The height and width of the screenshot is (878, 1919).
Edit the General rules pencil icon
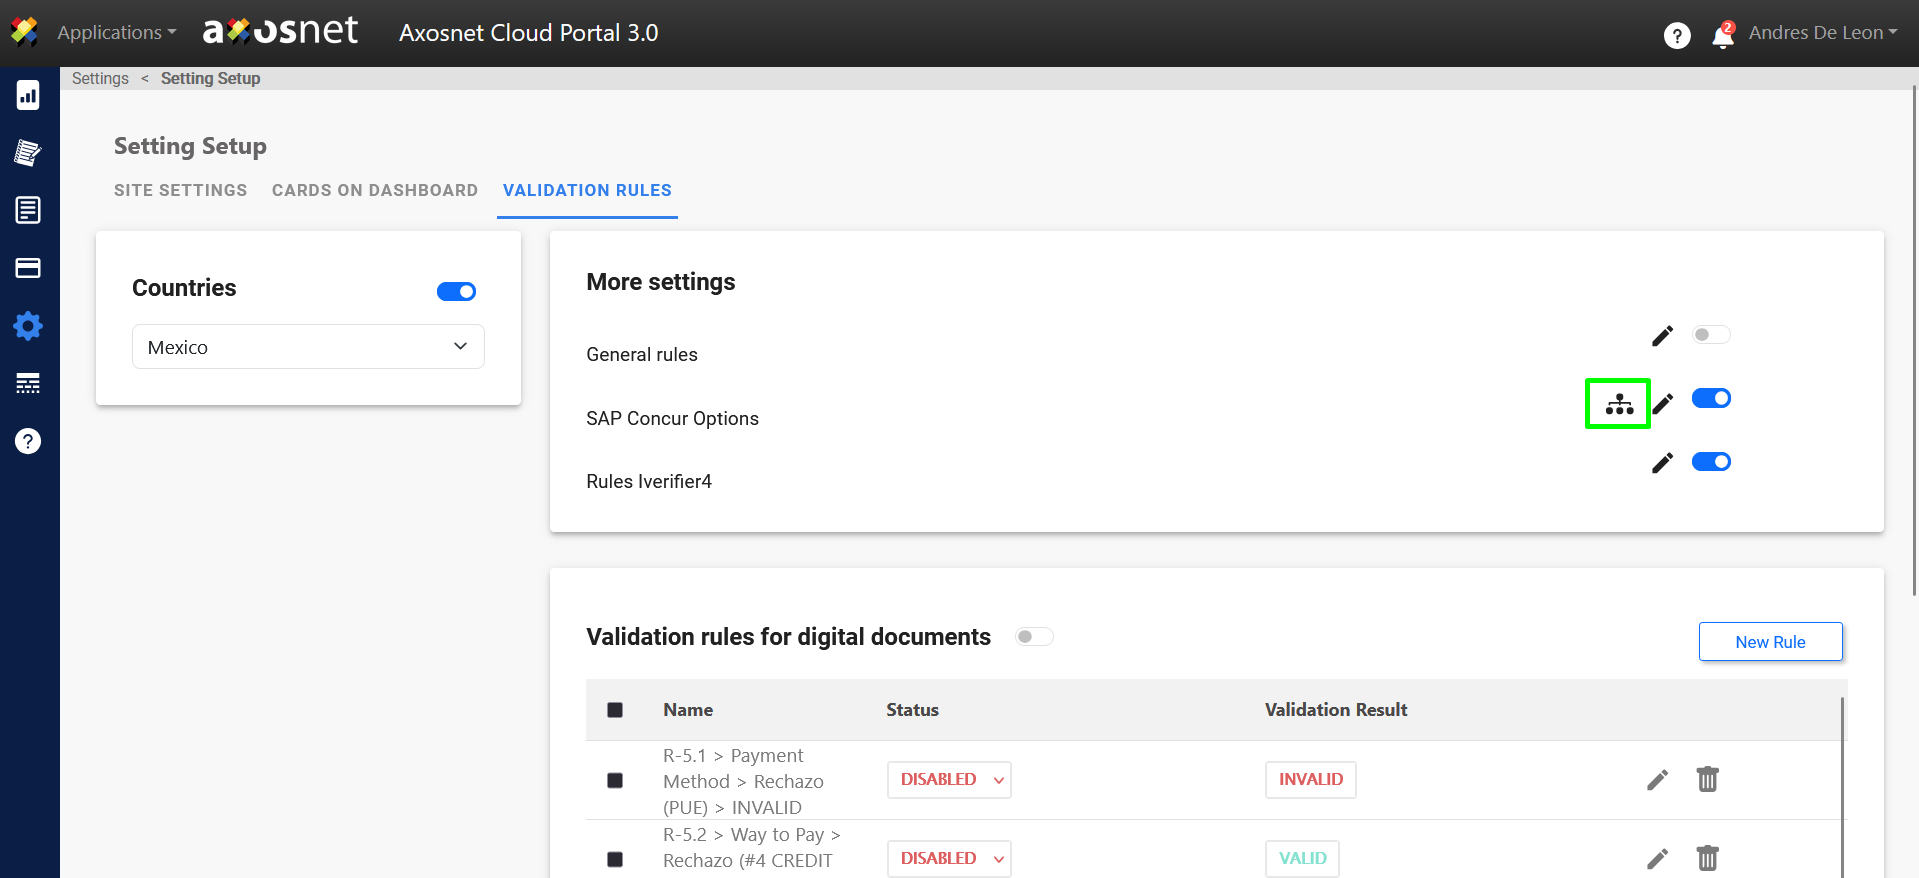1662,336
